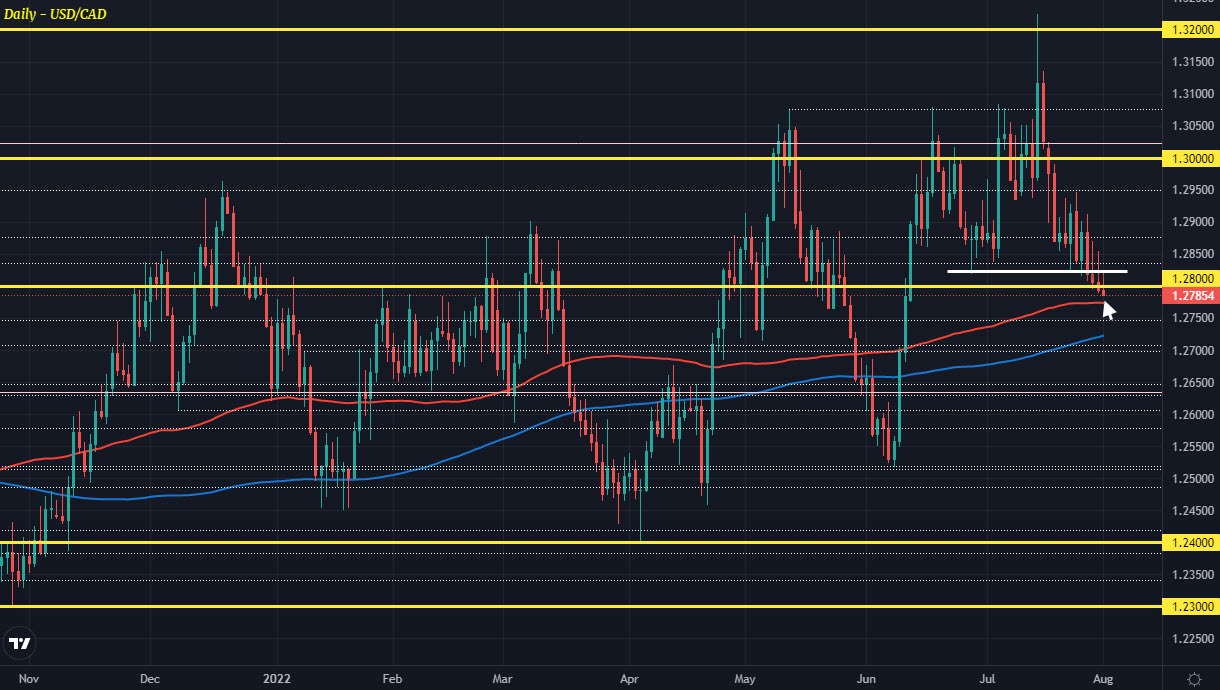Click the yellow 1.32000 resistance label

click(x=1192, y=31)
